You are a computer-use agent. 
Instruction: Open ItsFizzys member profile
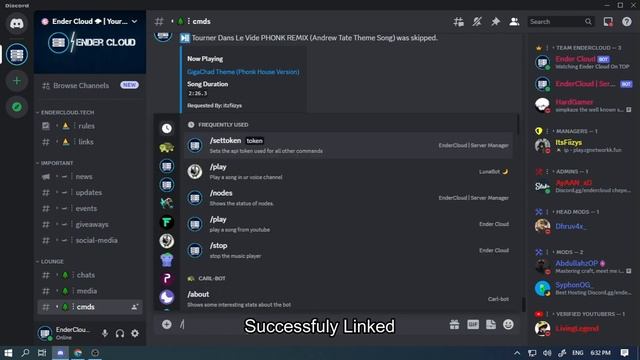(583, 146)
